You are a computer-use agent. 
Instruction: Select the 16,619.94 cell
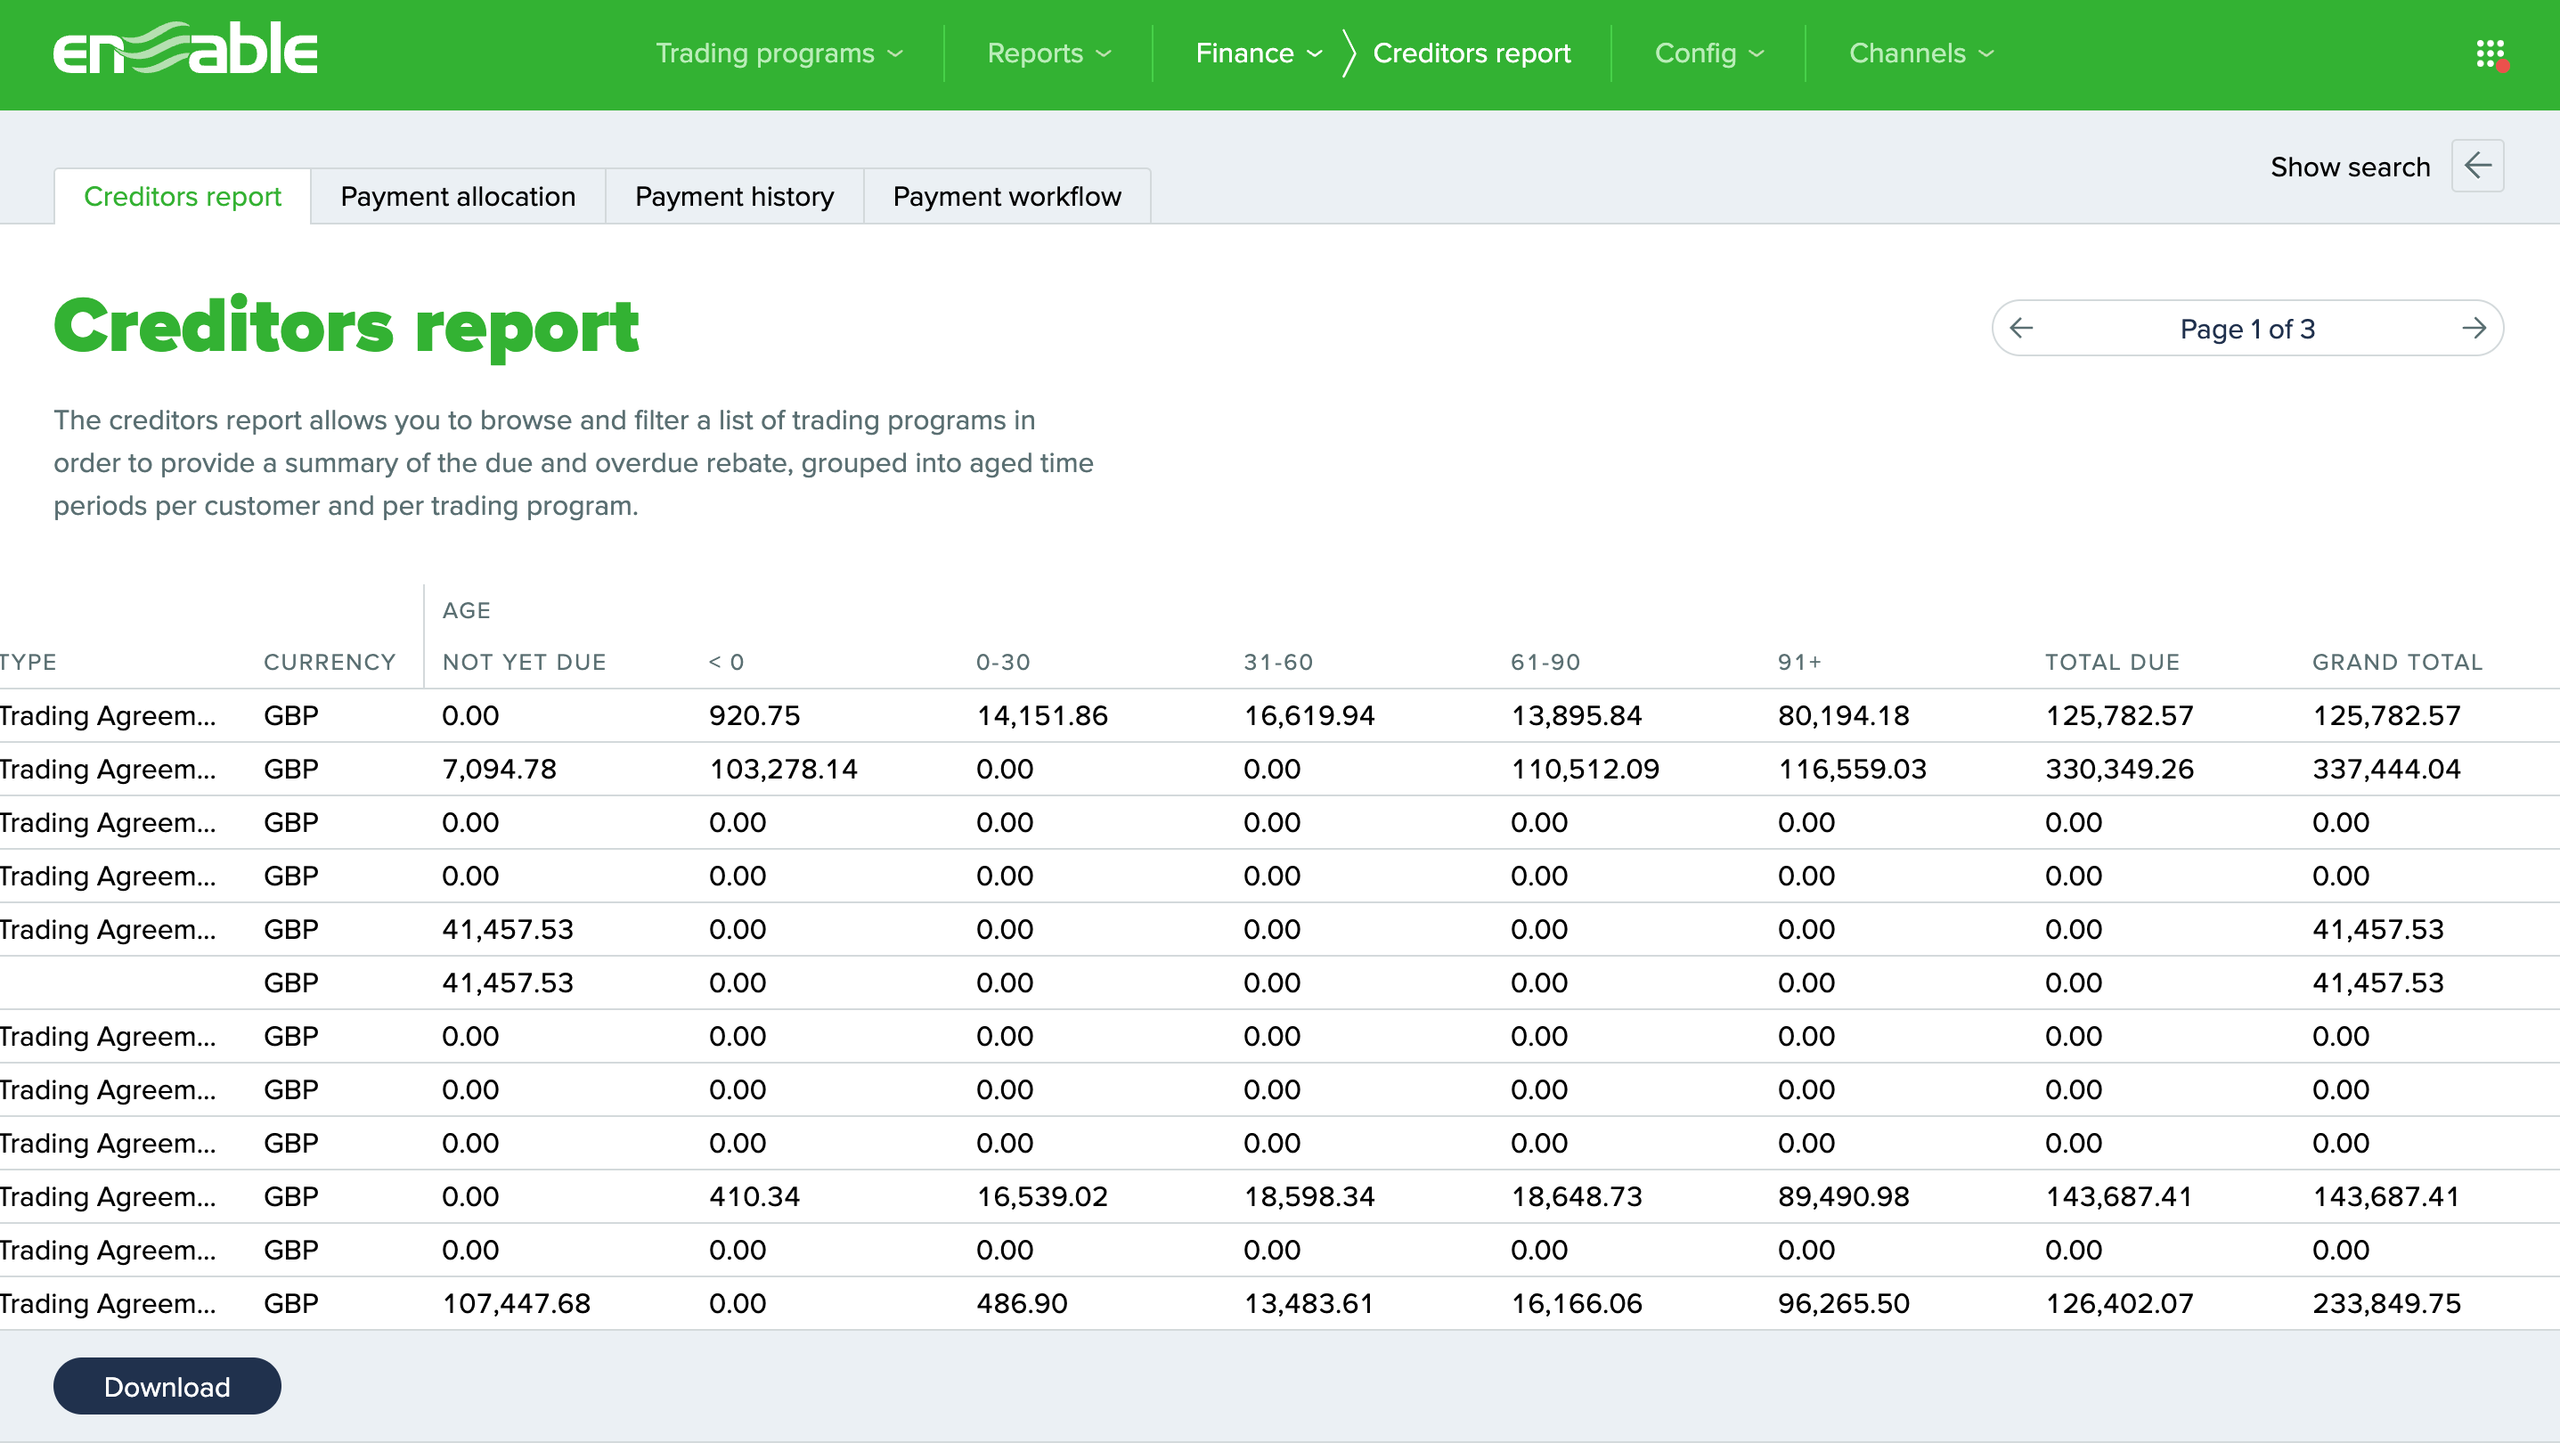[1309, 716]
